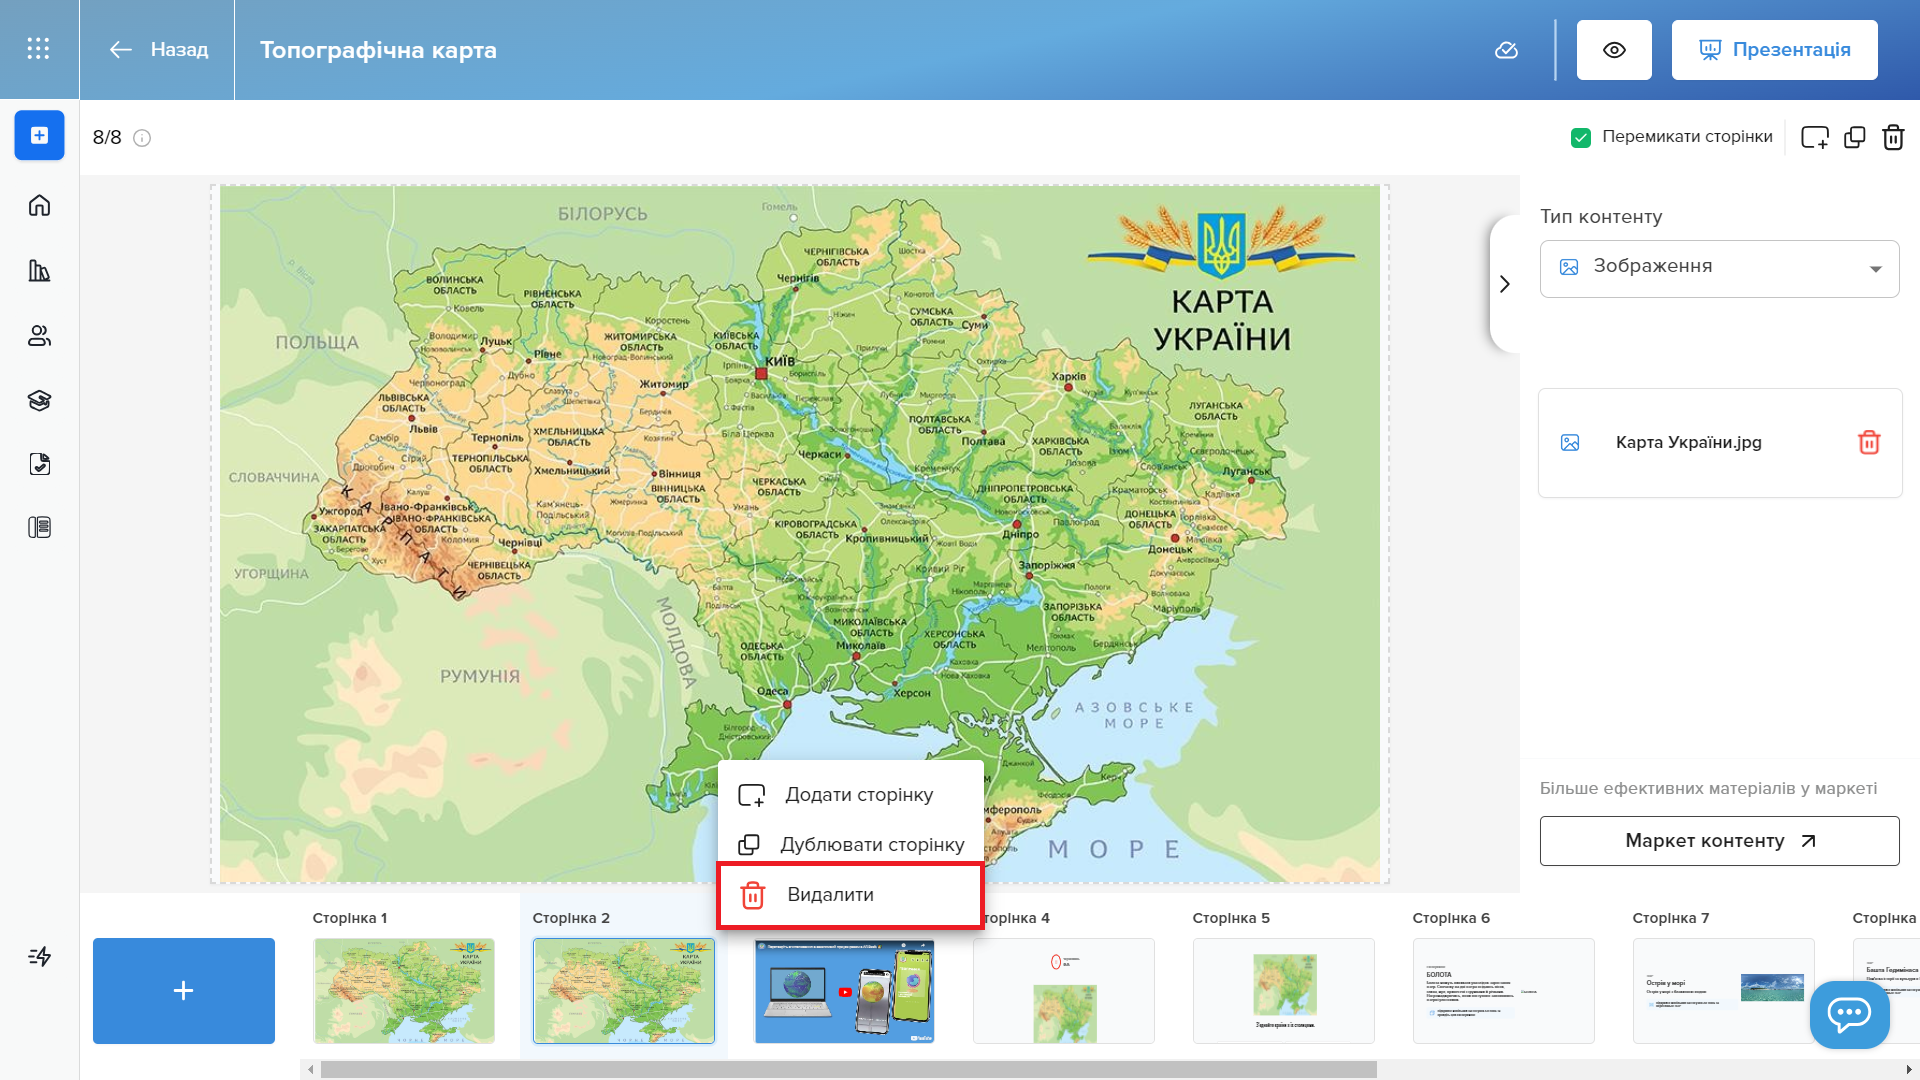The height and width of the screenshot is (1080, 1920).
Task: Start the Презентація button
Action: 1774,50
